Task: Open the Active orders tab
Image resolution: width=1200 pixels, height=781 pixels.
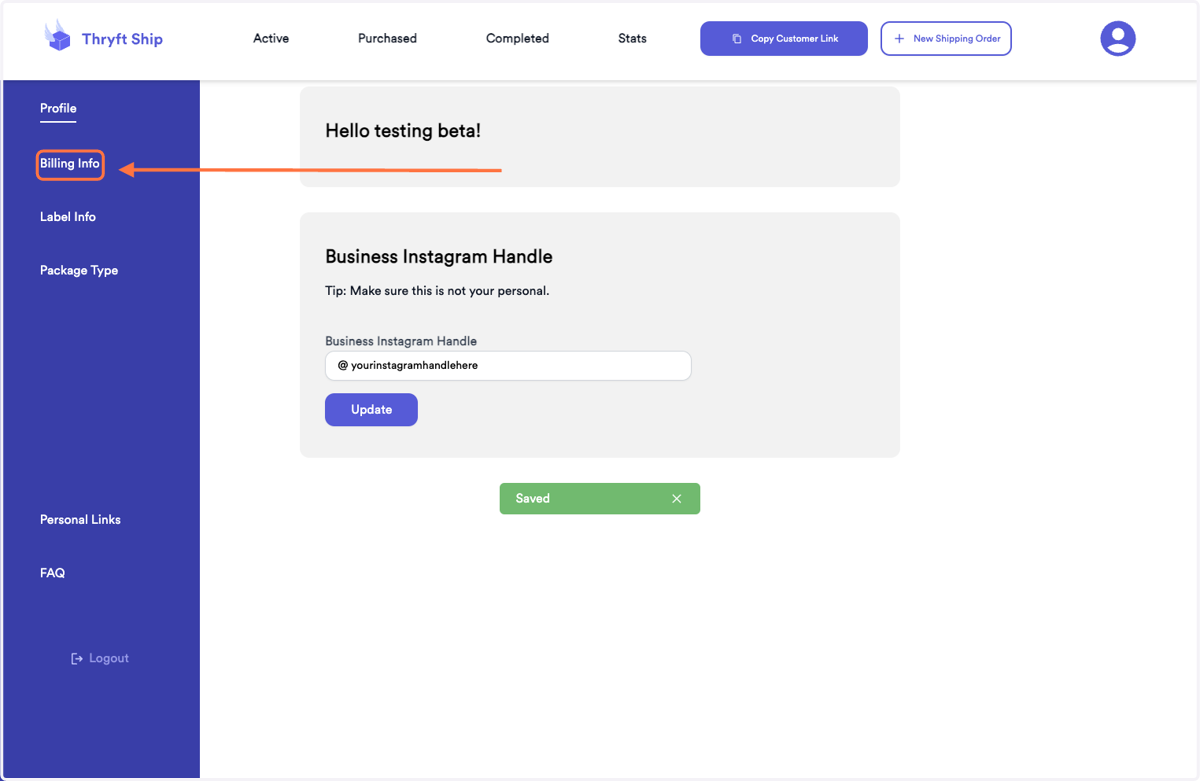Action: [x=271, y=38]
